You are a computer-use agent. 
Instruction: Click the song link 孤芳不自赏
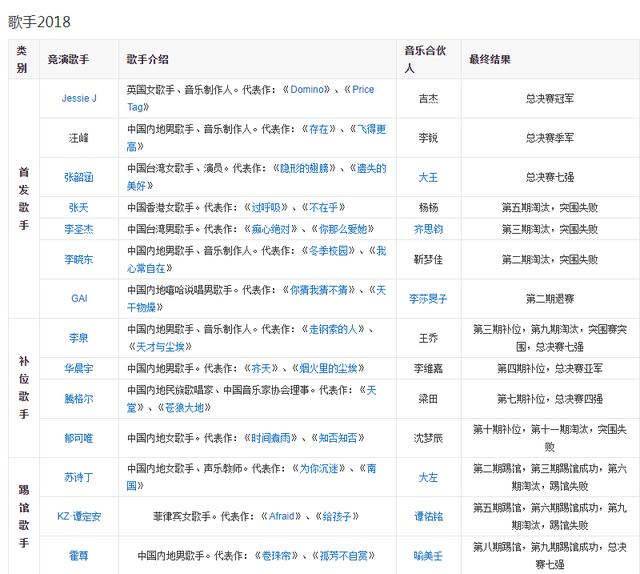[x=343, y=556]
